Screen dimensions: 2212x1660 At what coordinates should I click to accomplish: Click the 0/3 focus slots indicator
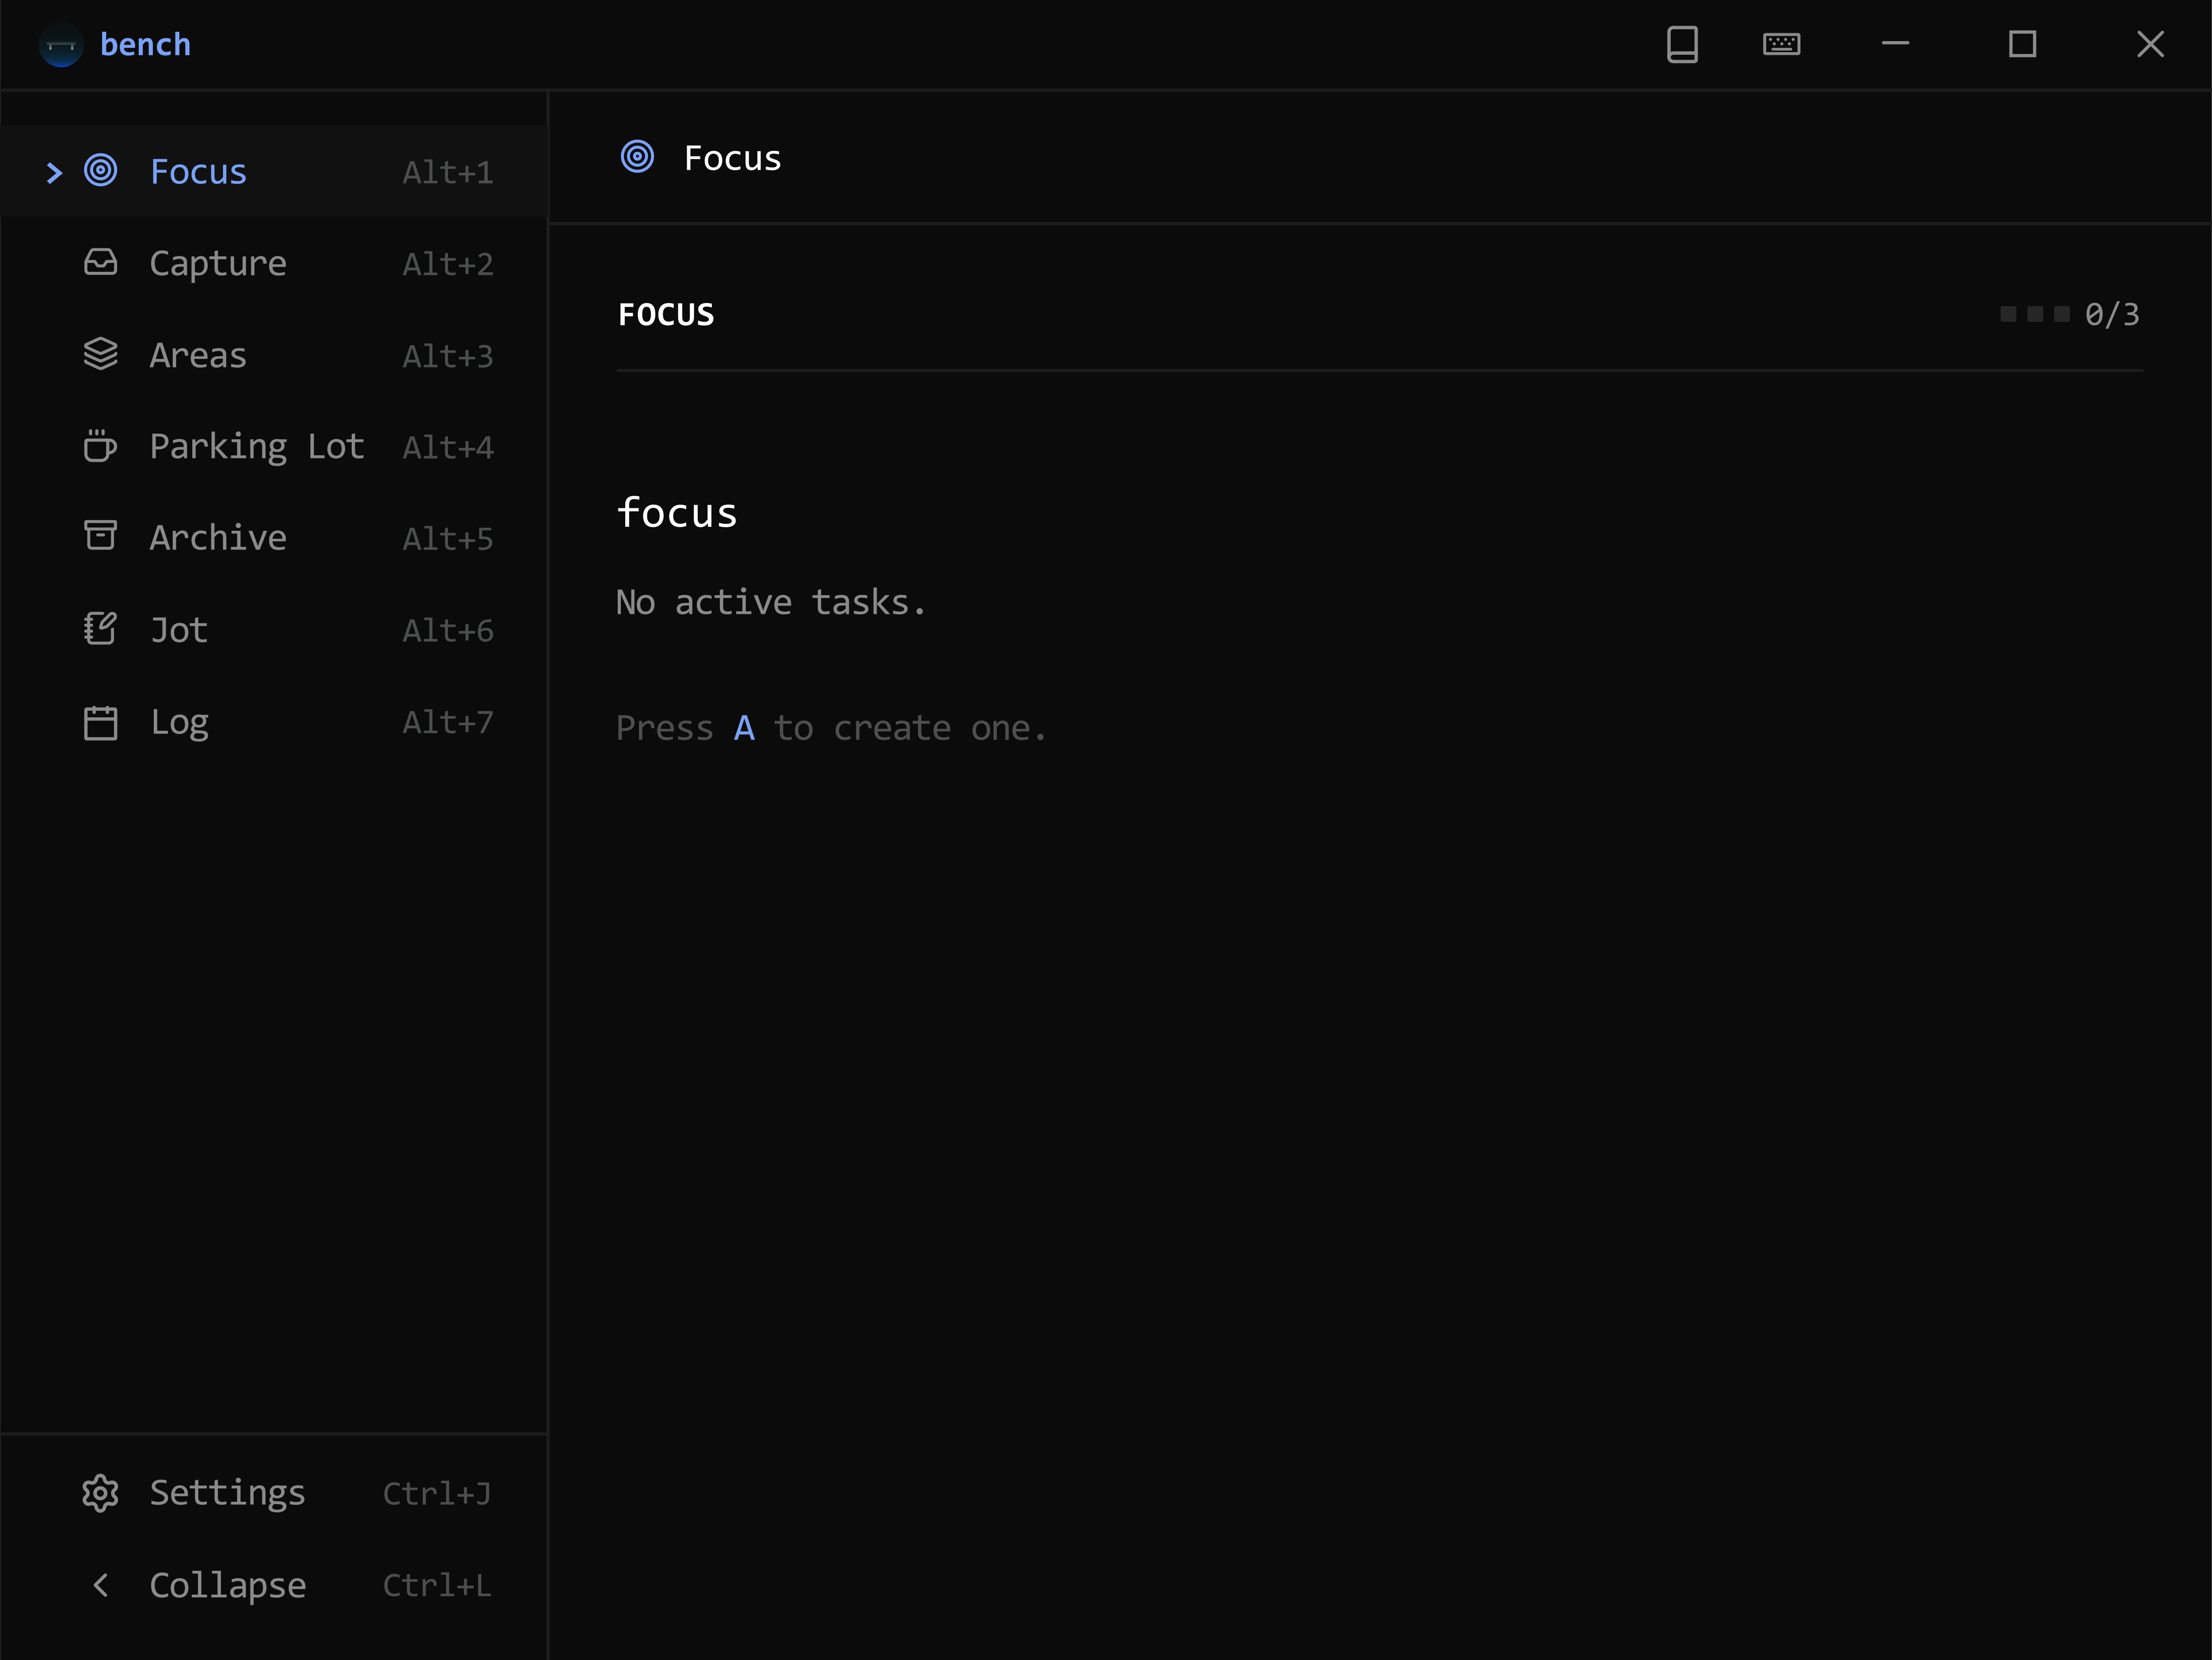point(2070,314)
